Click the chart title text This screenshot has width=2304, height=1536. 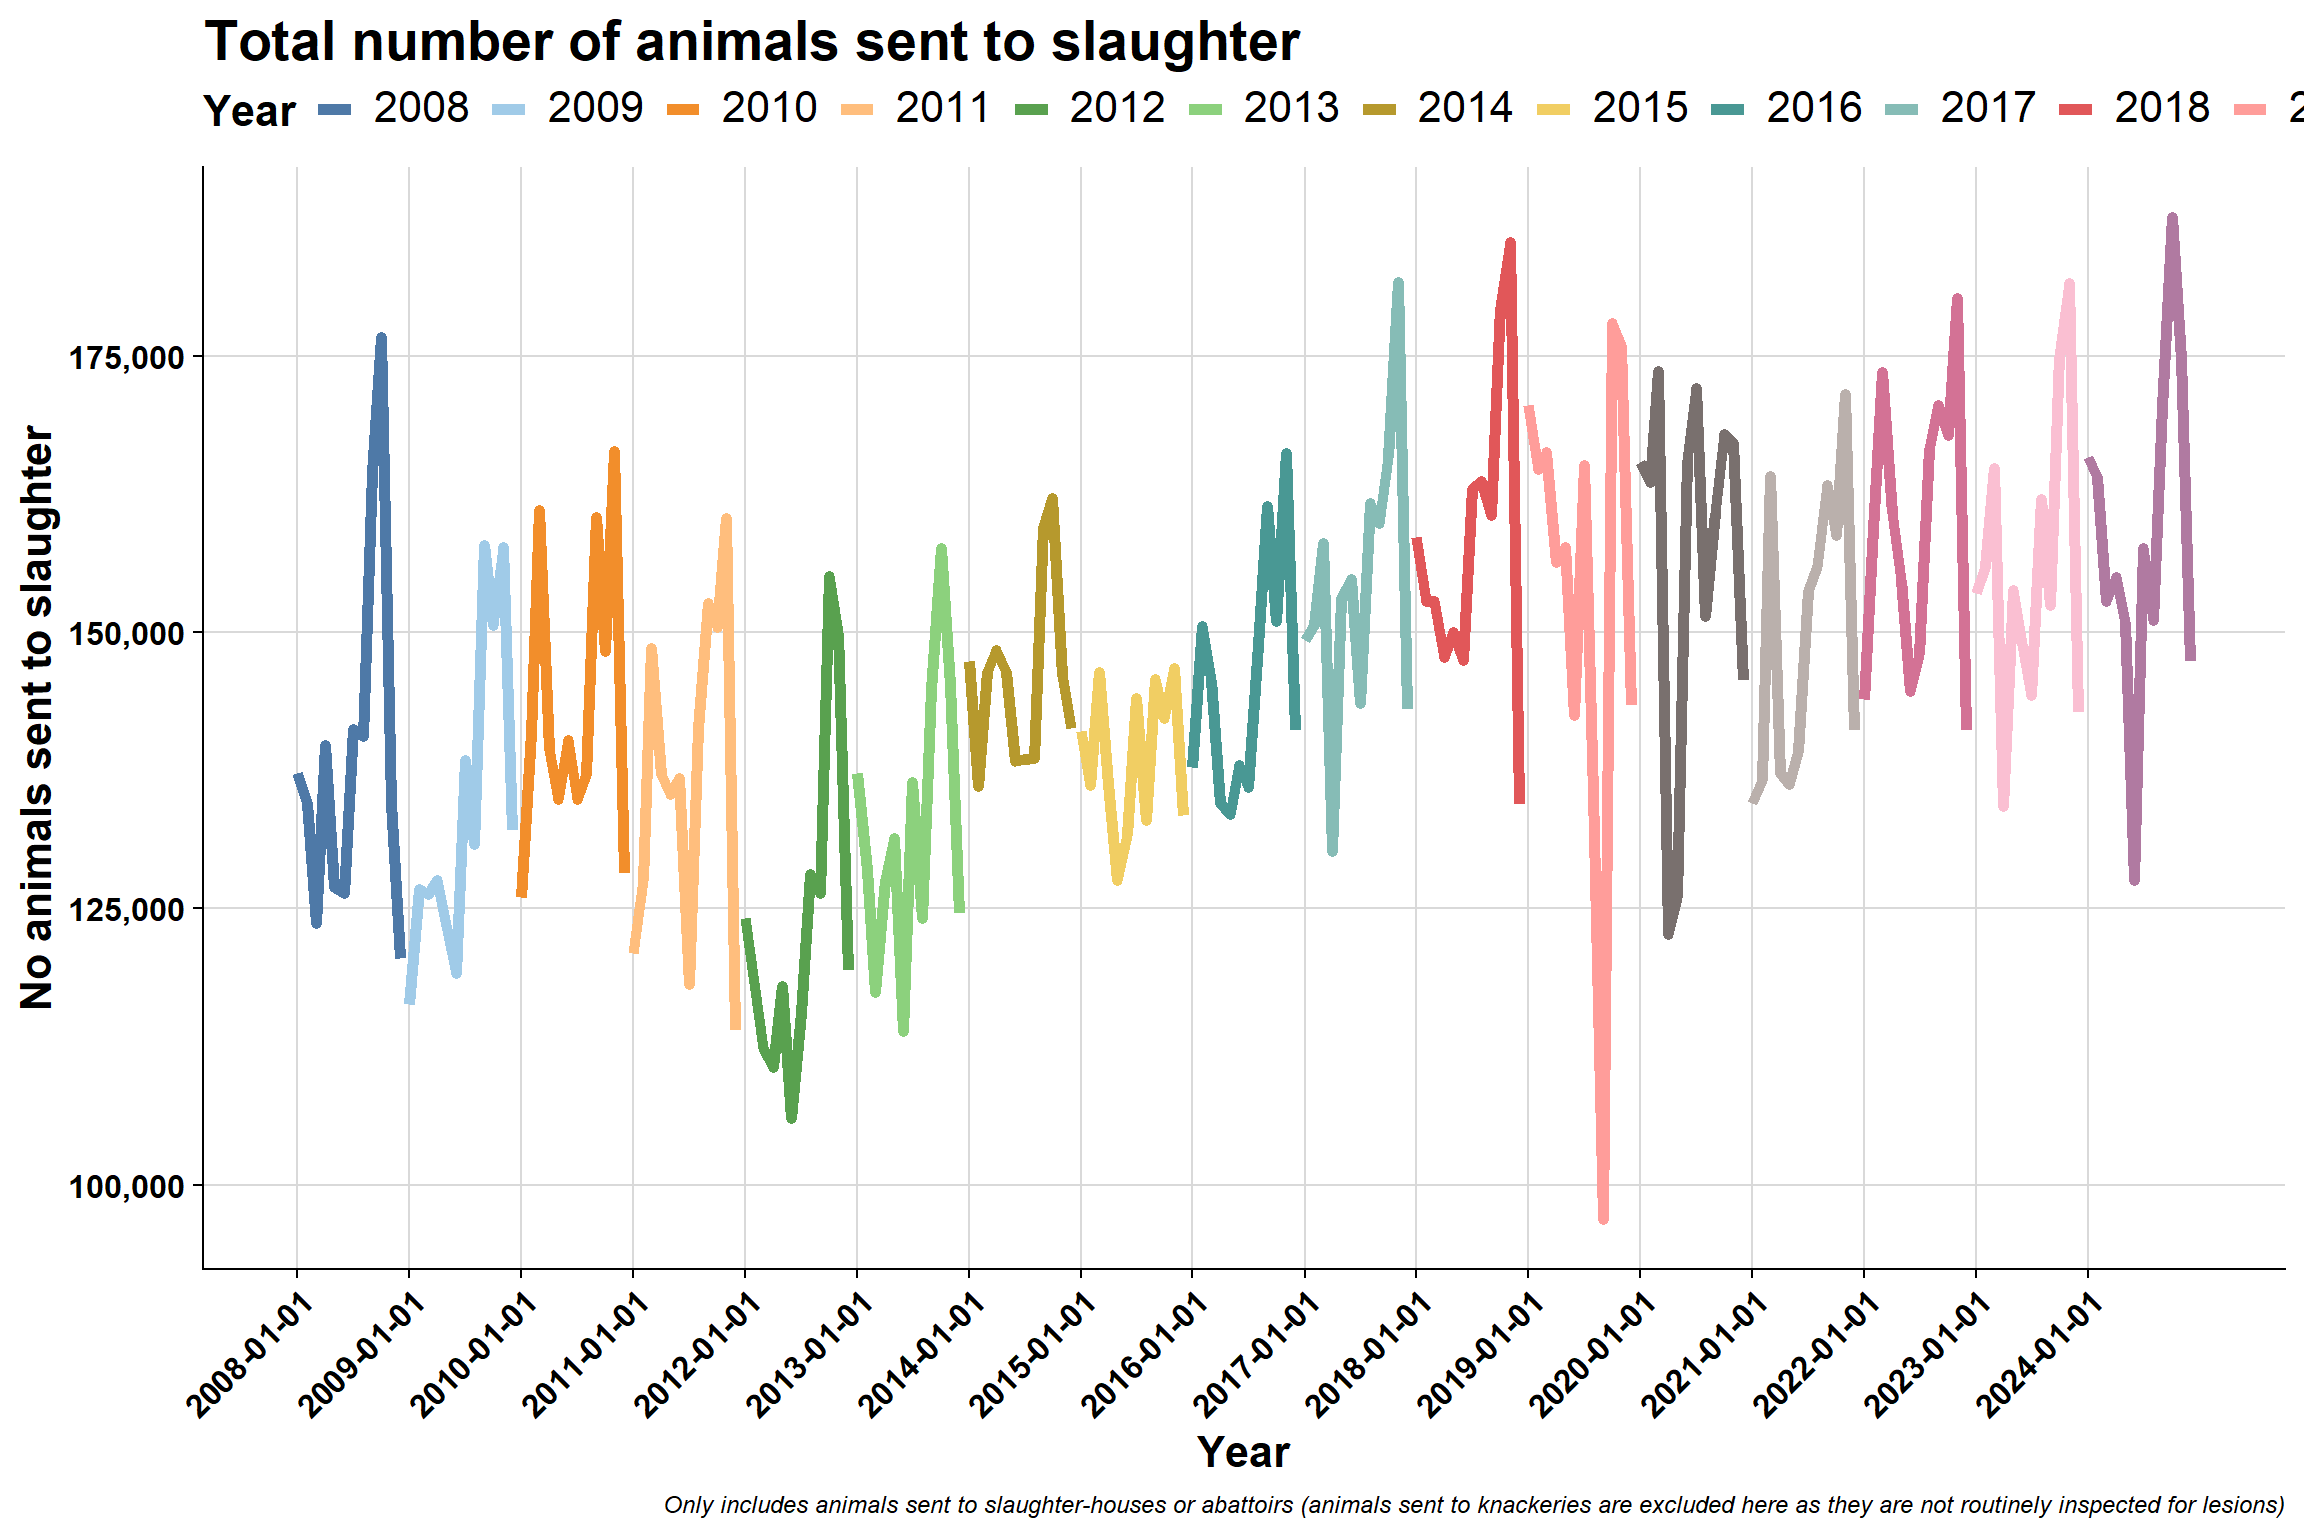coord(752,42)
